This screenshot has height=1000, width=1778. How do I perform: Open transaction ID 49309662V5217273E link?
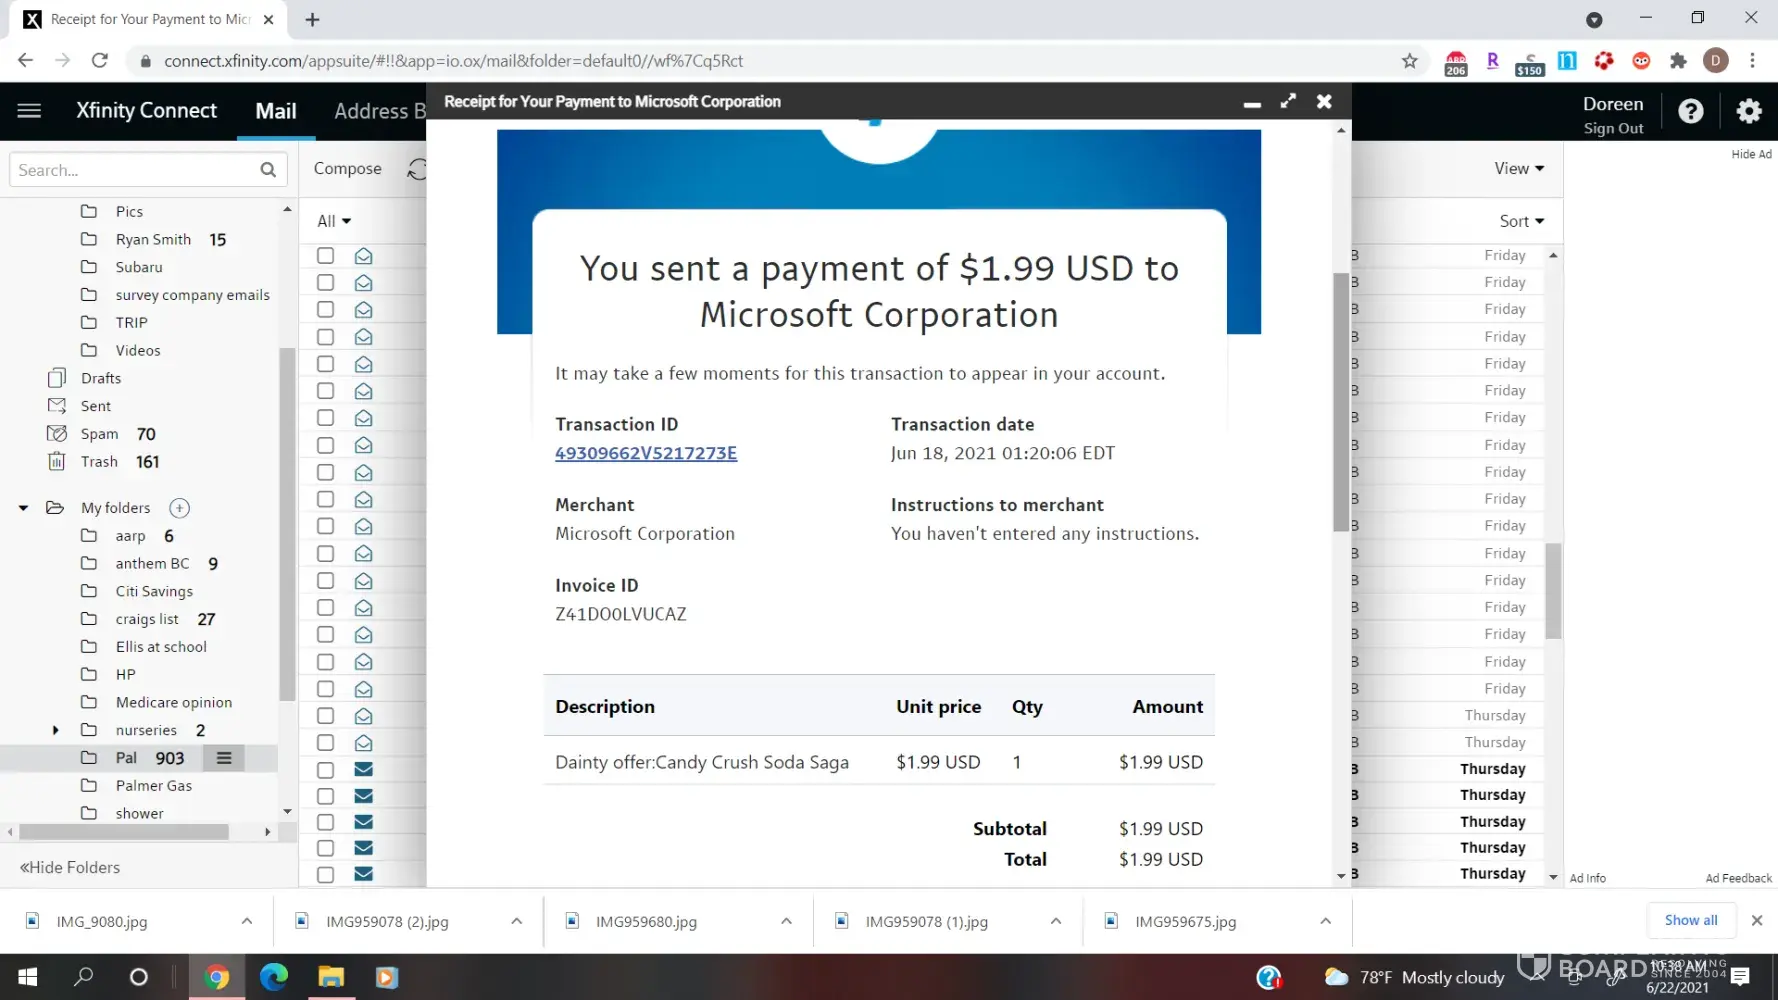(x=646, y=453)
